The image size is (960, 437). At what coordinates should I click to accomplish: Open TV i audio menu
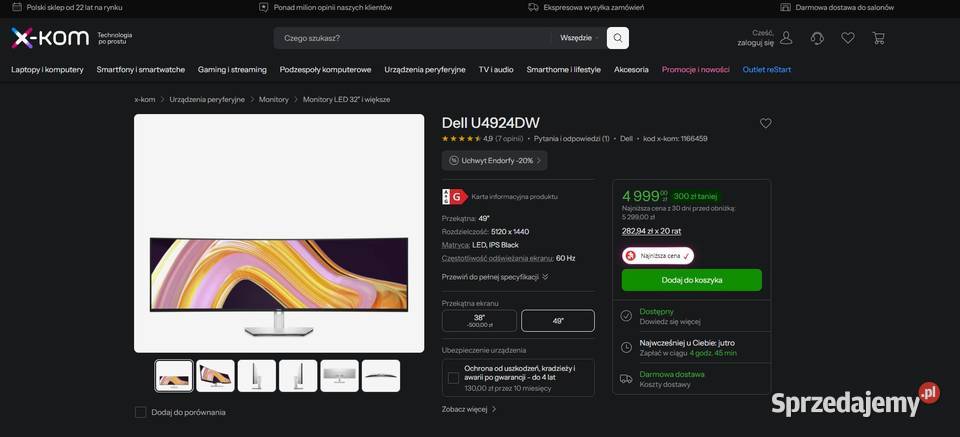(x=496, y=70)
